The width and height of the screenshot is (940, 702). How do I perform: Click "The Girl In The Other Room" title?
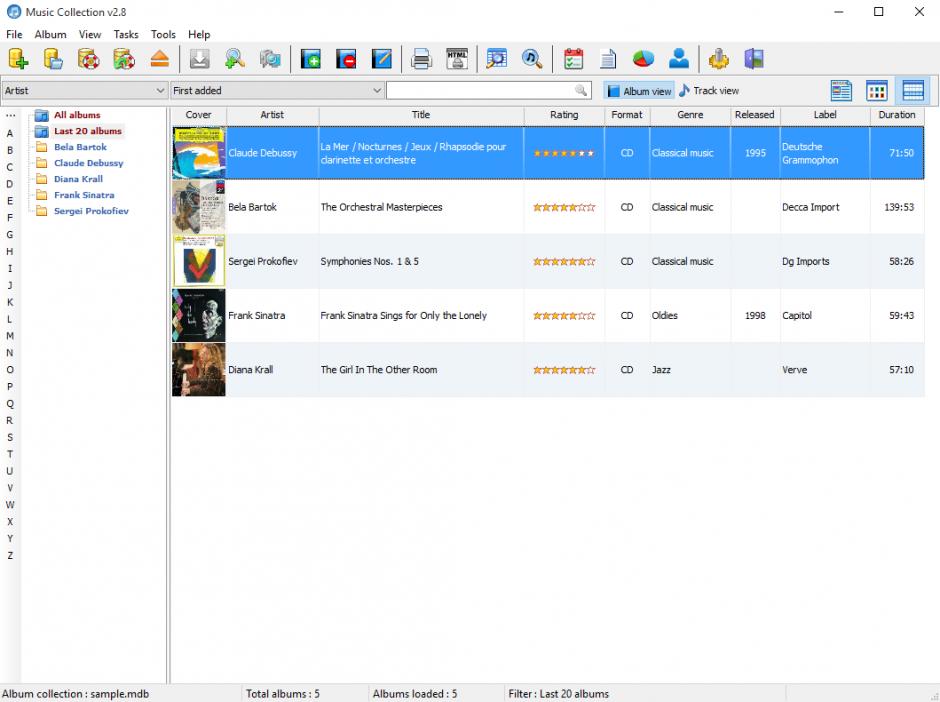click(x=379, y=370)
